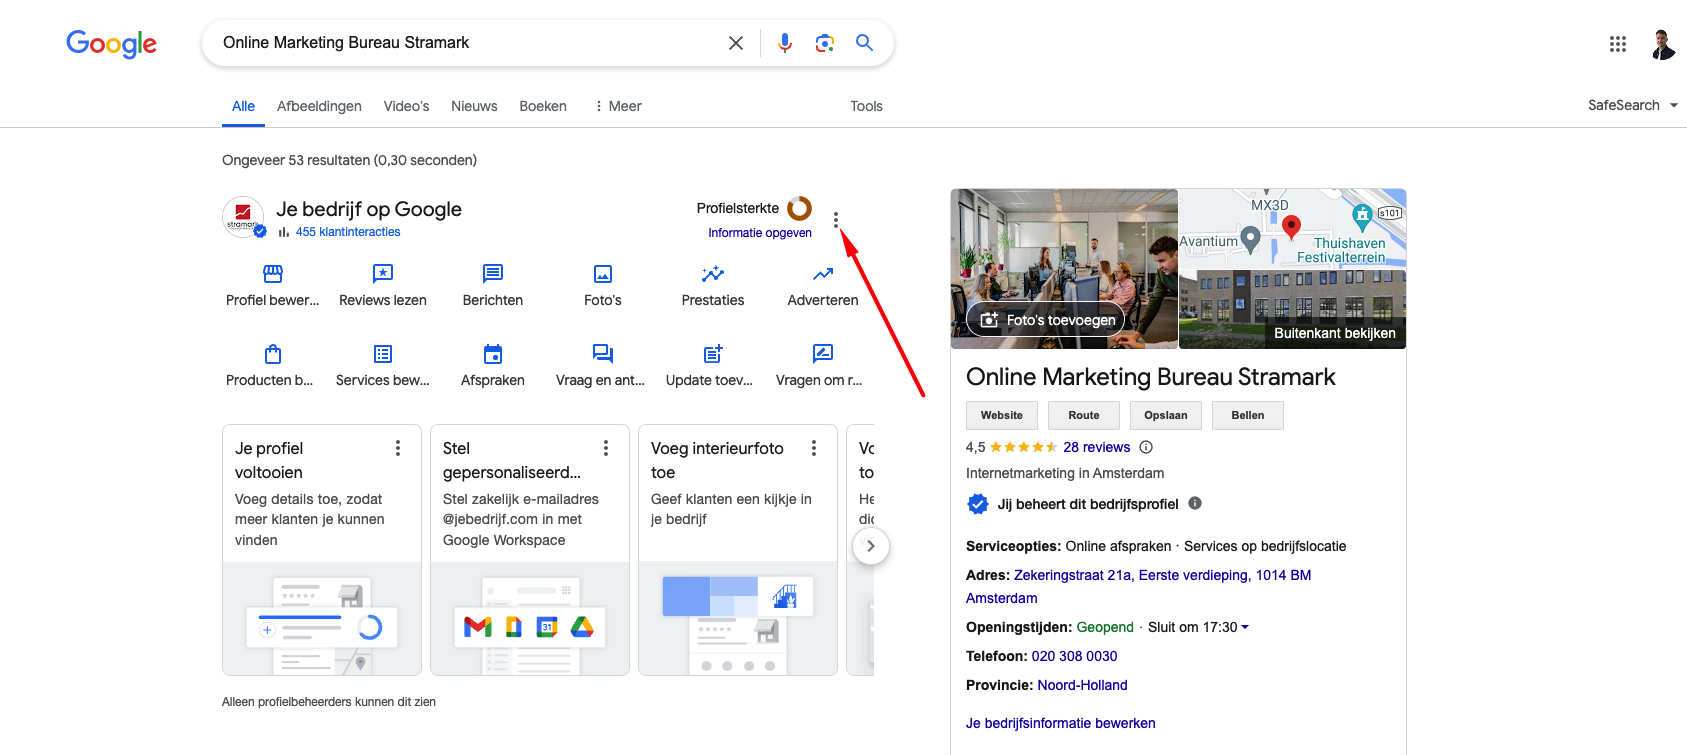The height and width of the screenshot is (755, 1687).
Task: Click the voice search microphone icon
Action: point(785,43)
